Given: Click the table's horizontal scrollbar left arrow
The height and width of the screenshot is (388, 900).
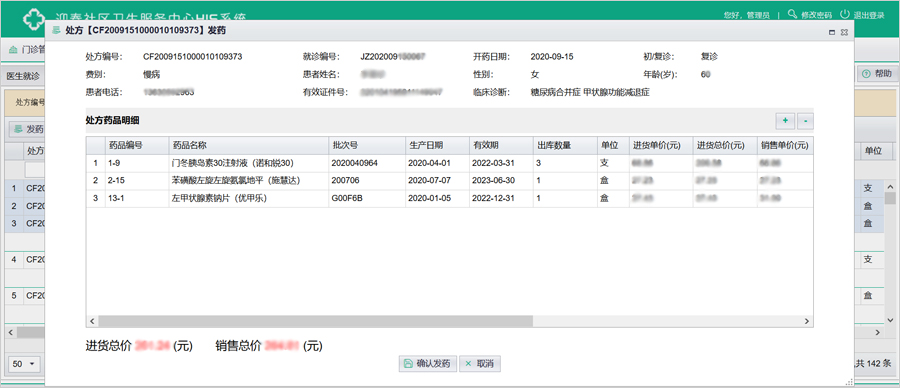Looking at the screenshot, I should coord(92,321).
